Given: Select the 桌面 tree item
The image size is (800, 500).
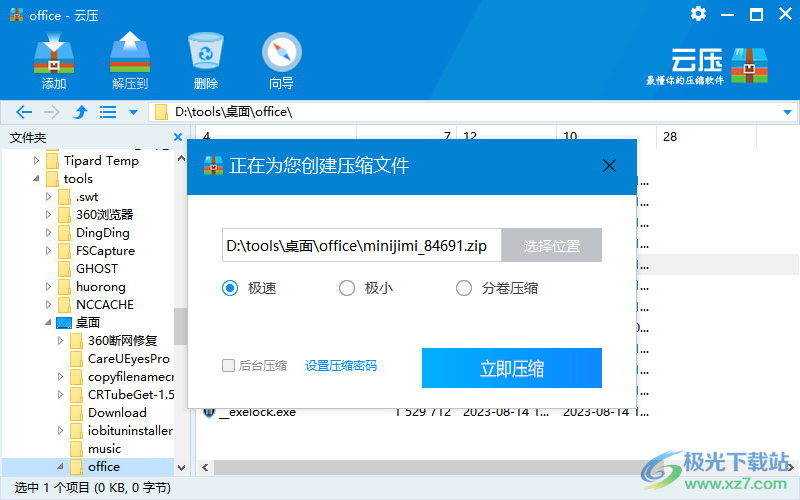Looking at the screenshot, I should [x=88, y=322].
